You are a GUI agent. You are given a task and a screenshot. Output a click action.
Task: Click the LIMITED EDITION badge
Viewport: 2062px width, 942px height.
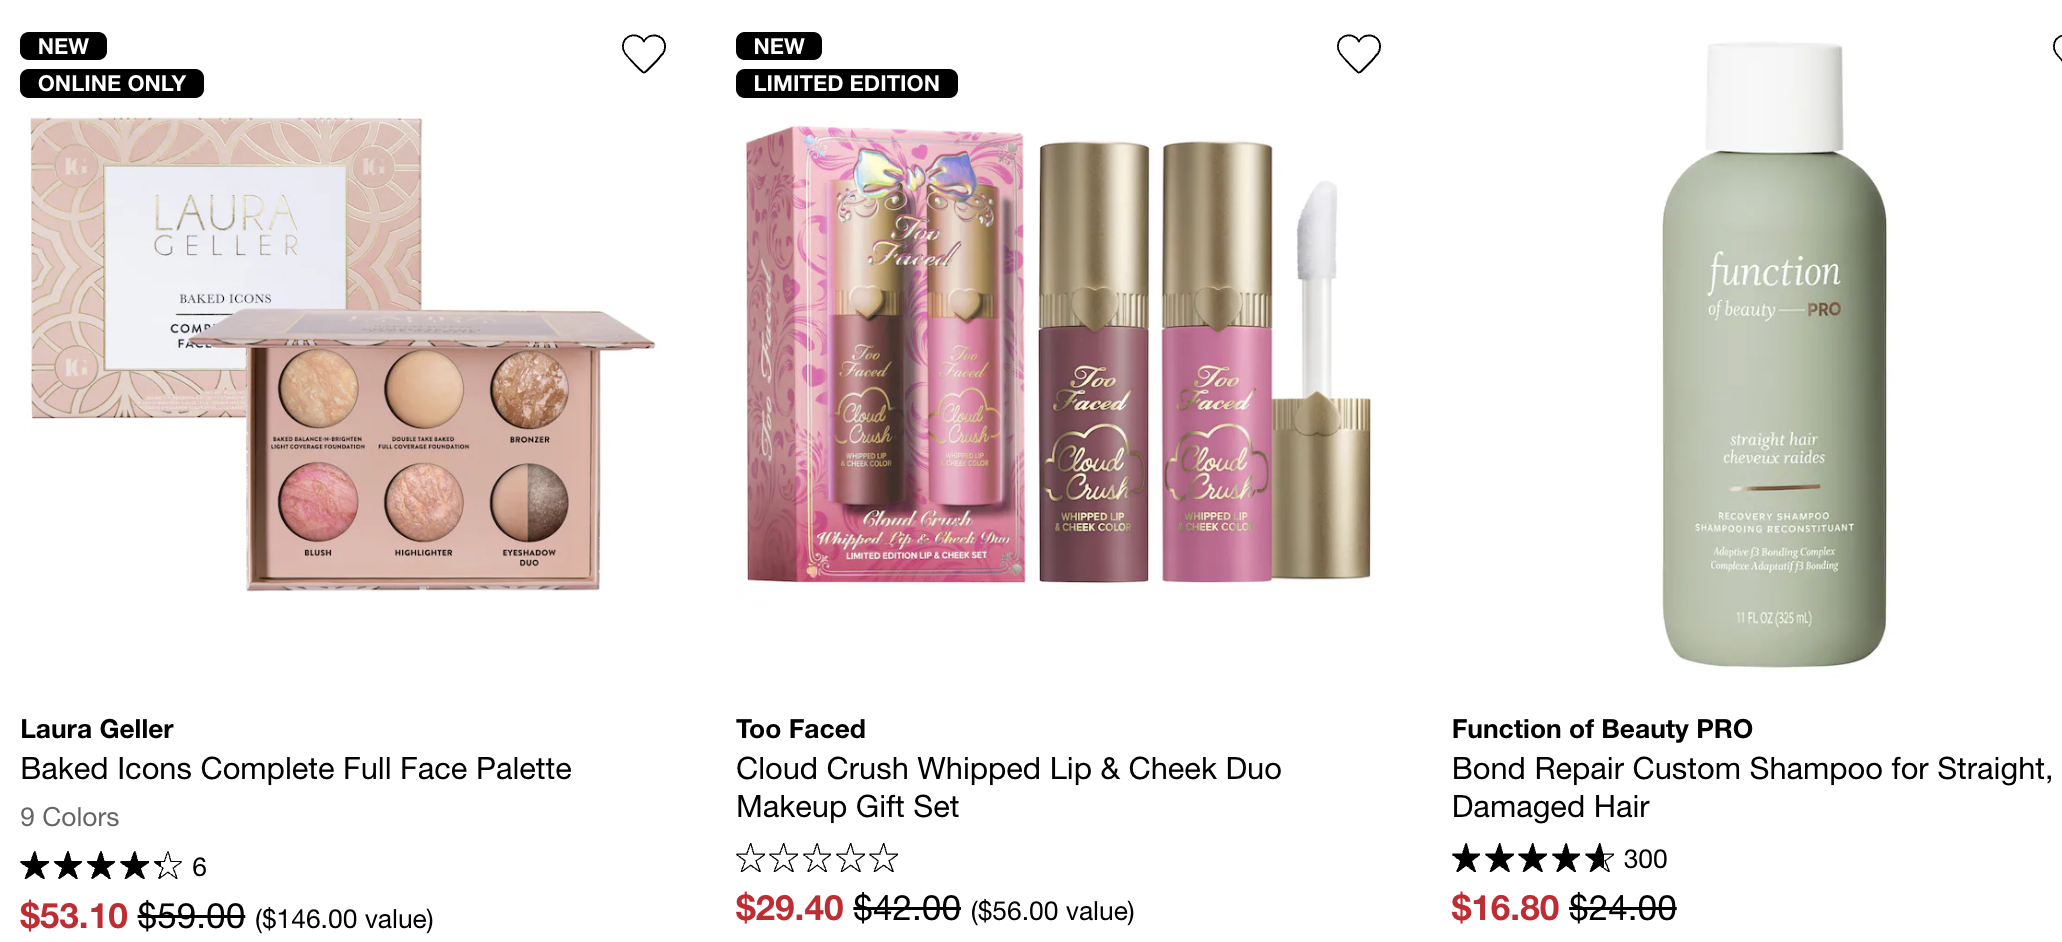846,83
